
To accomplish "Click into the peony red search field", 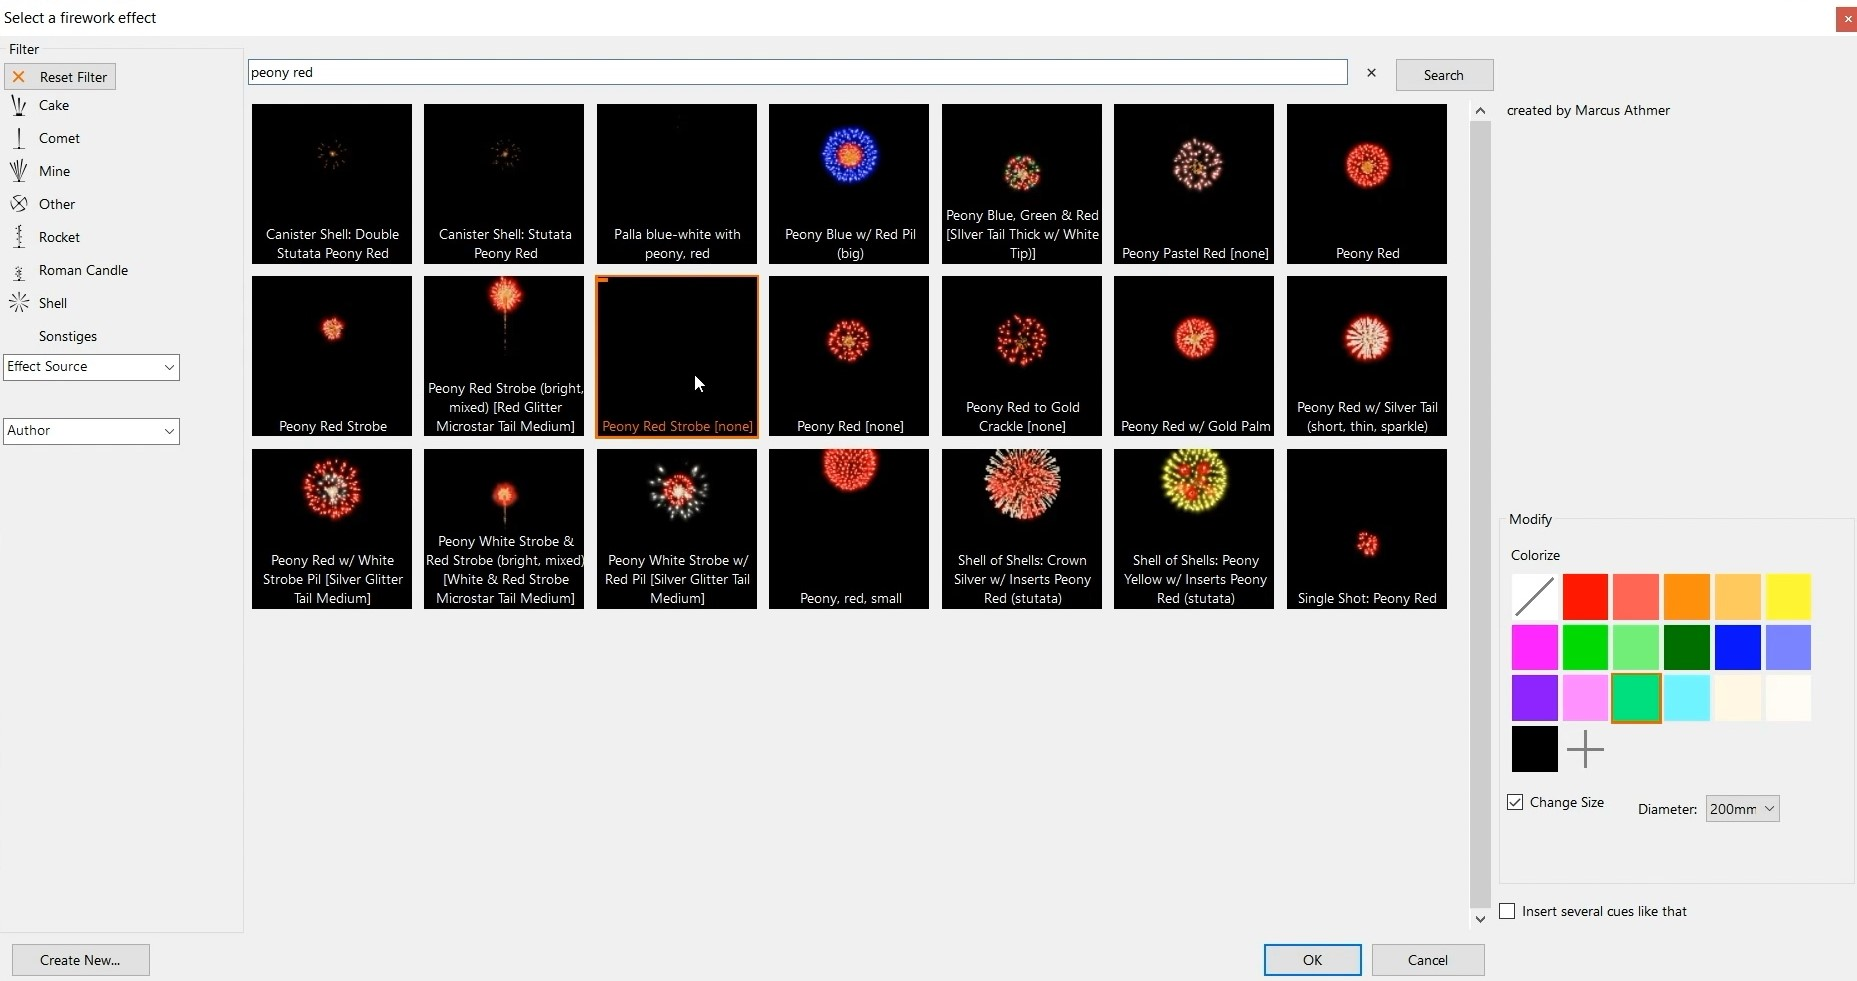I will pos(797,72).
